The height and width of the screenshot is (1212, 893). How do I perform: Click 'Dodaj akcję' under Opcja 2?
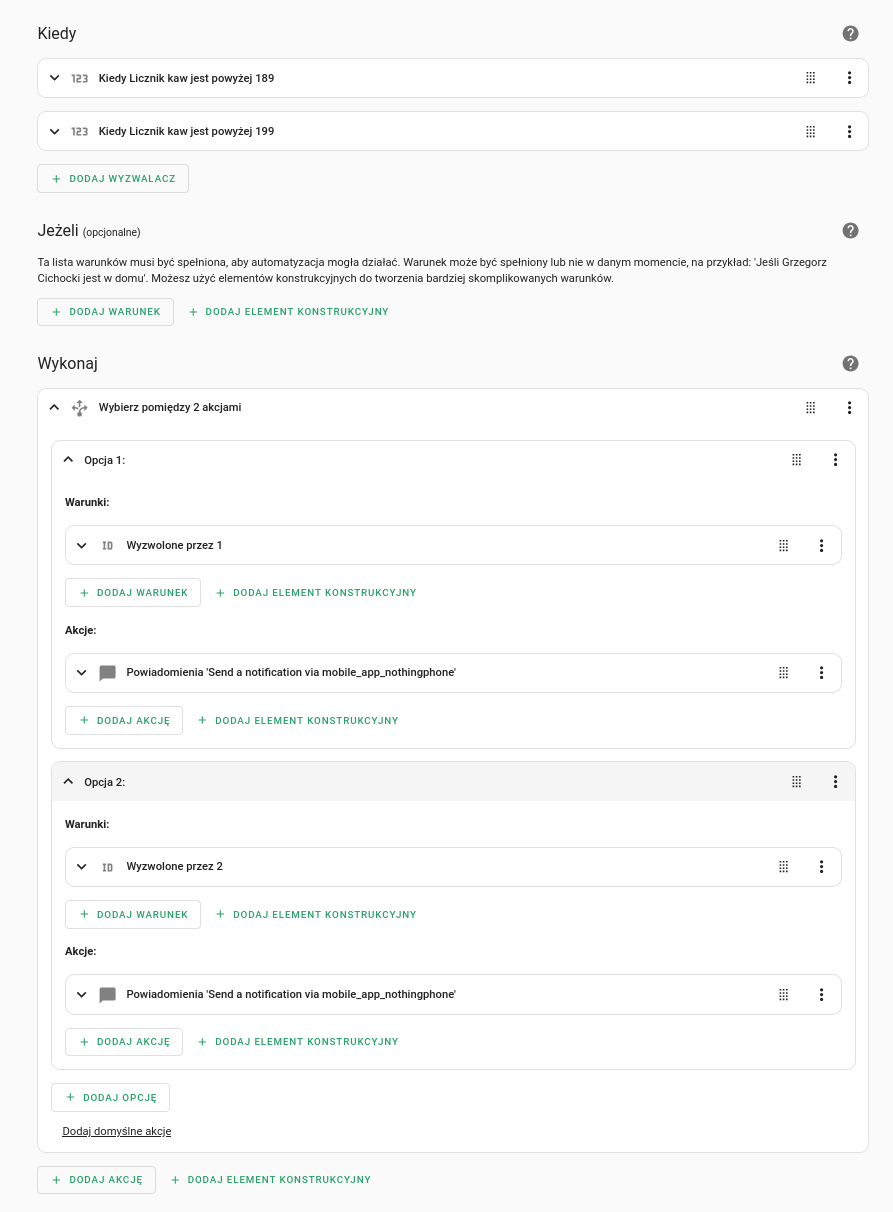[x=124, y=1042]
